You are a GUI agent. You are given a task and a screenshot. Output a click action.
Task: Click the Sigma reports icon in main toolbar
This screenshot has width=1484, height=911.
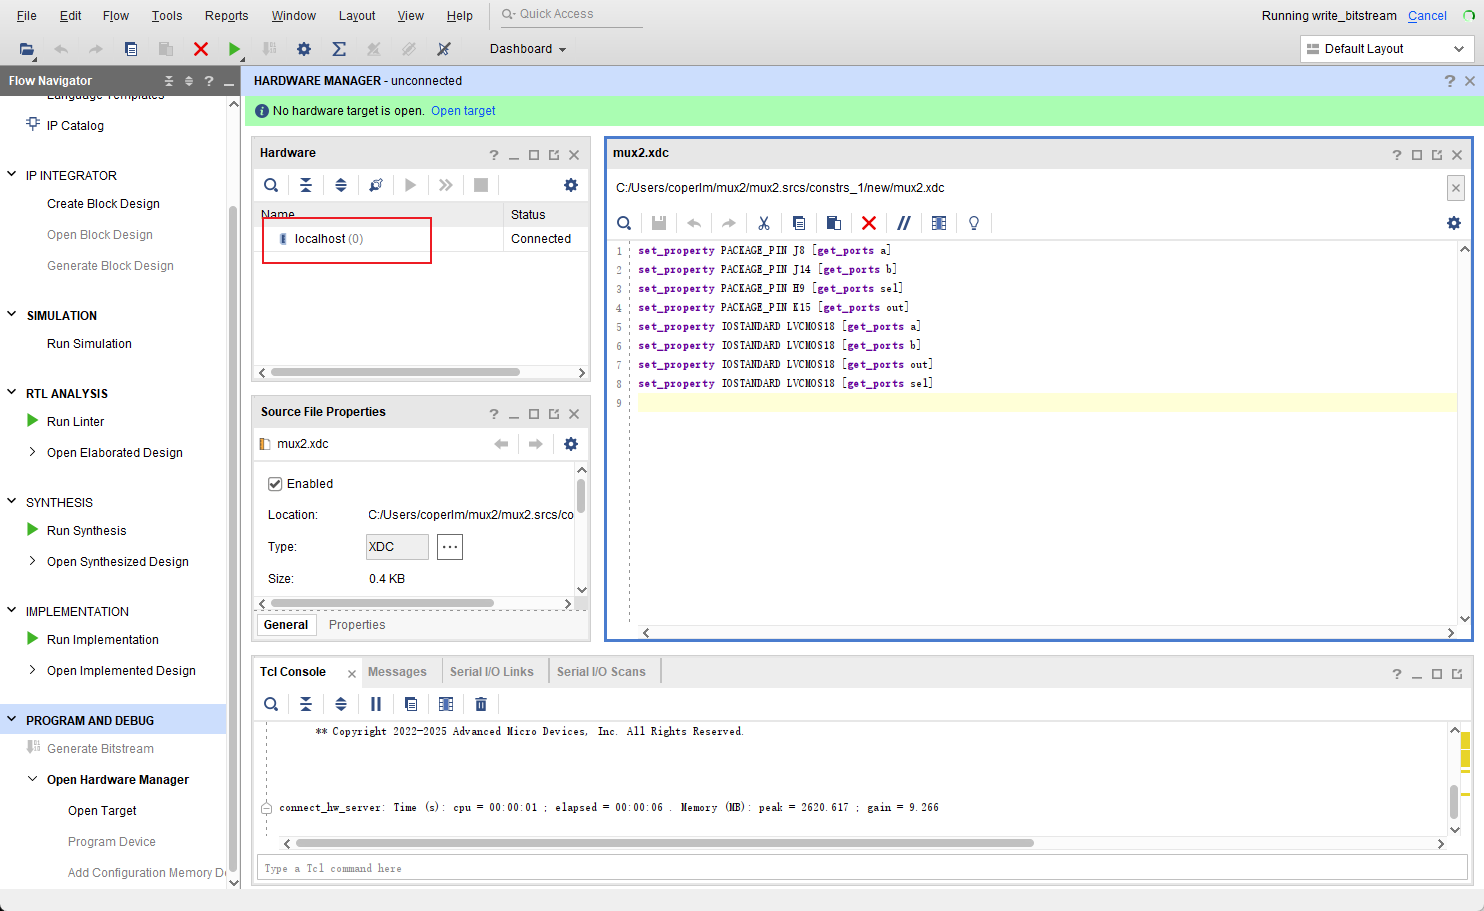(339, 49)
